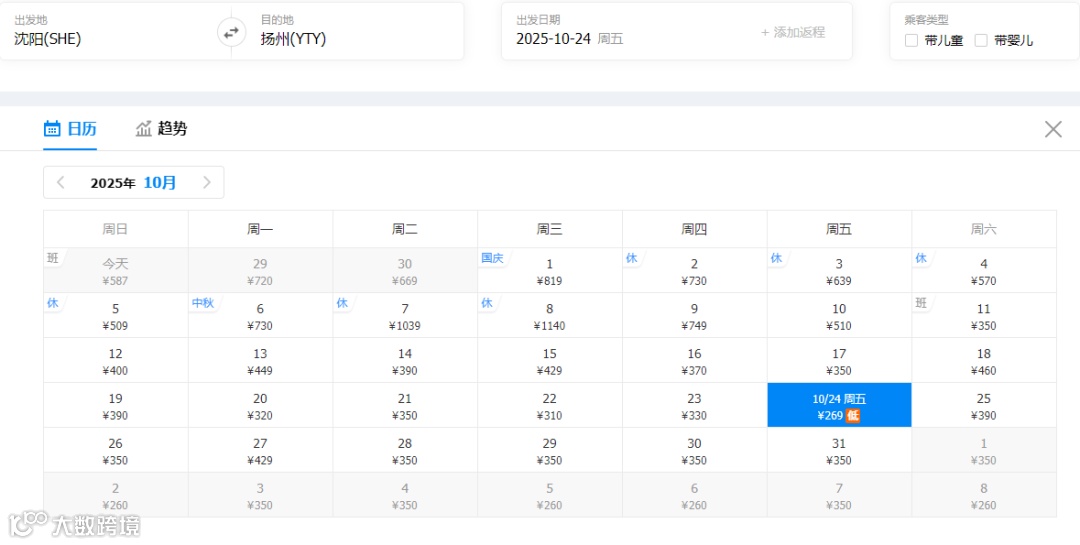1080x545 pixels.
Task: Select October 28 priced ¥350
Action: [405, 450]
